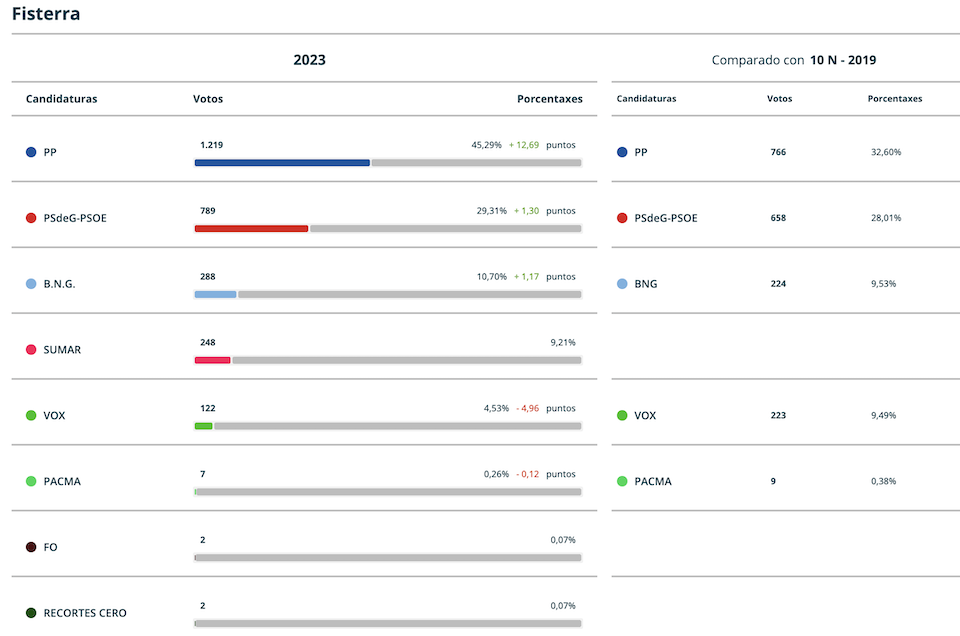Click the VOX name in 2019 comparison
Image resolution: width=960 pixels, height=636 pixels.
[x=645, y=415]
